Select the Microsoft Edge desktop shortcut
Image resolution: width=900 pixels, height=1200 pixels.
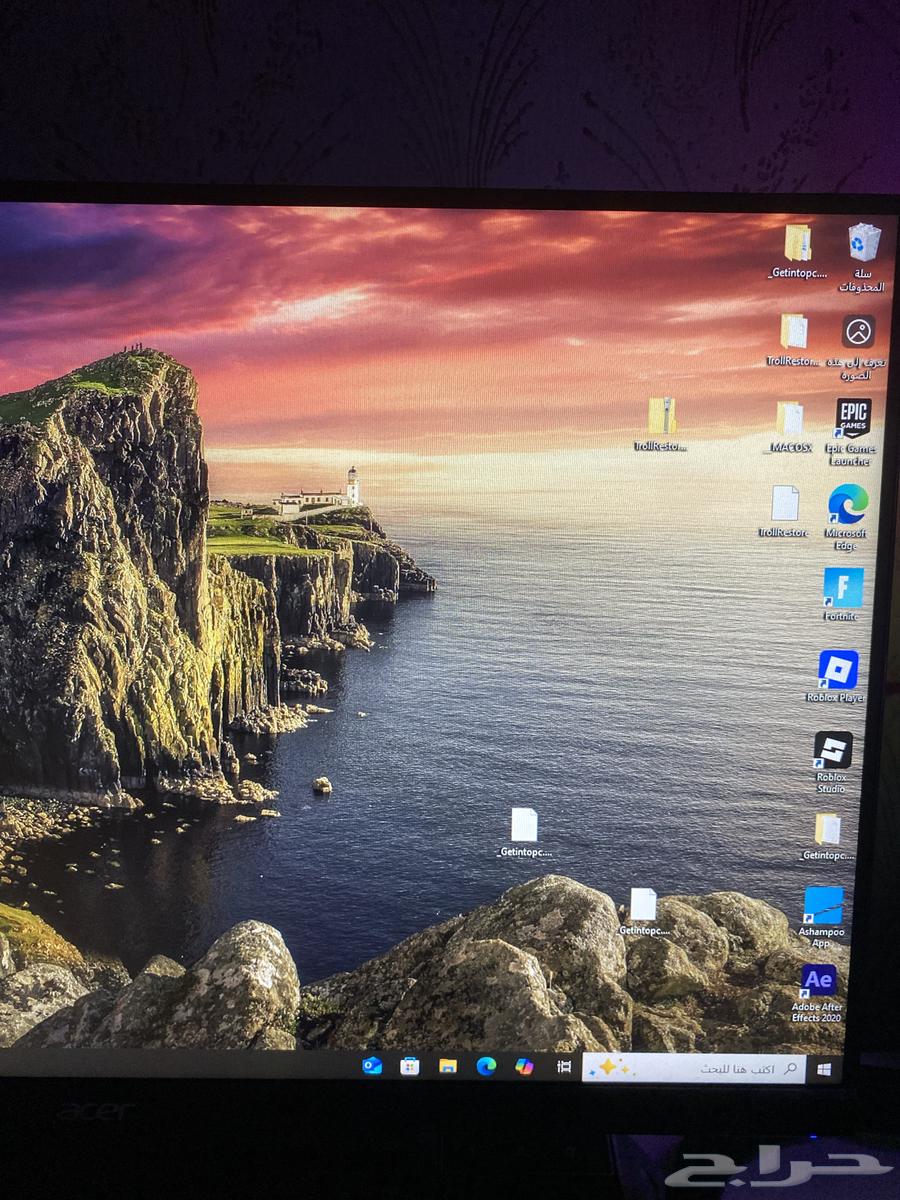(848, 504)
